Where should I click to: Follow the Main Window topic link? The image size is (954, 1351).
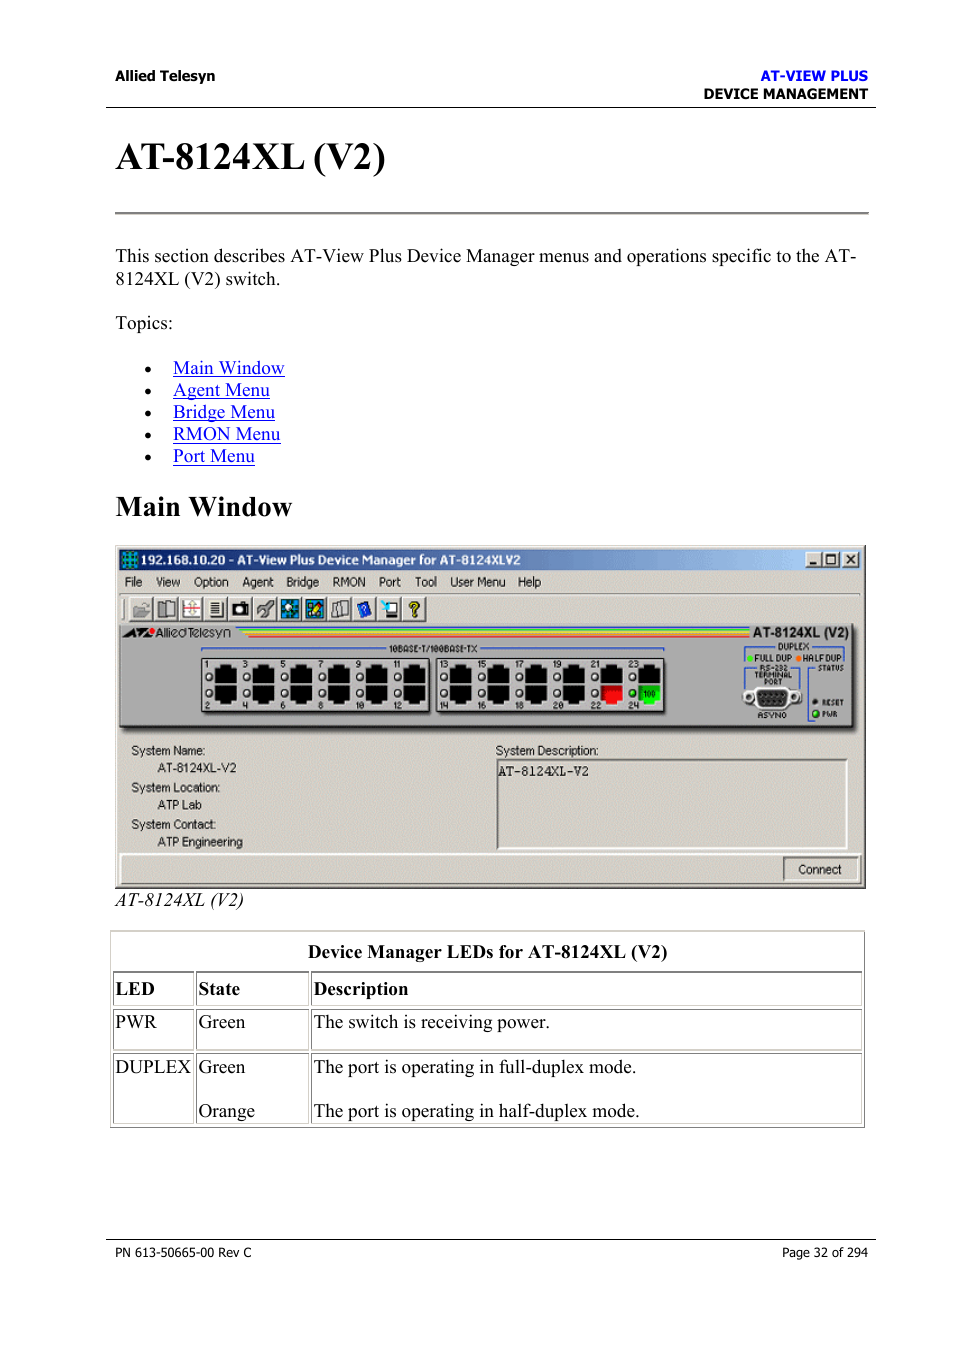(228, 368)
